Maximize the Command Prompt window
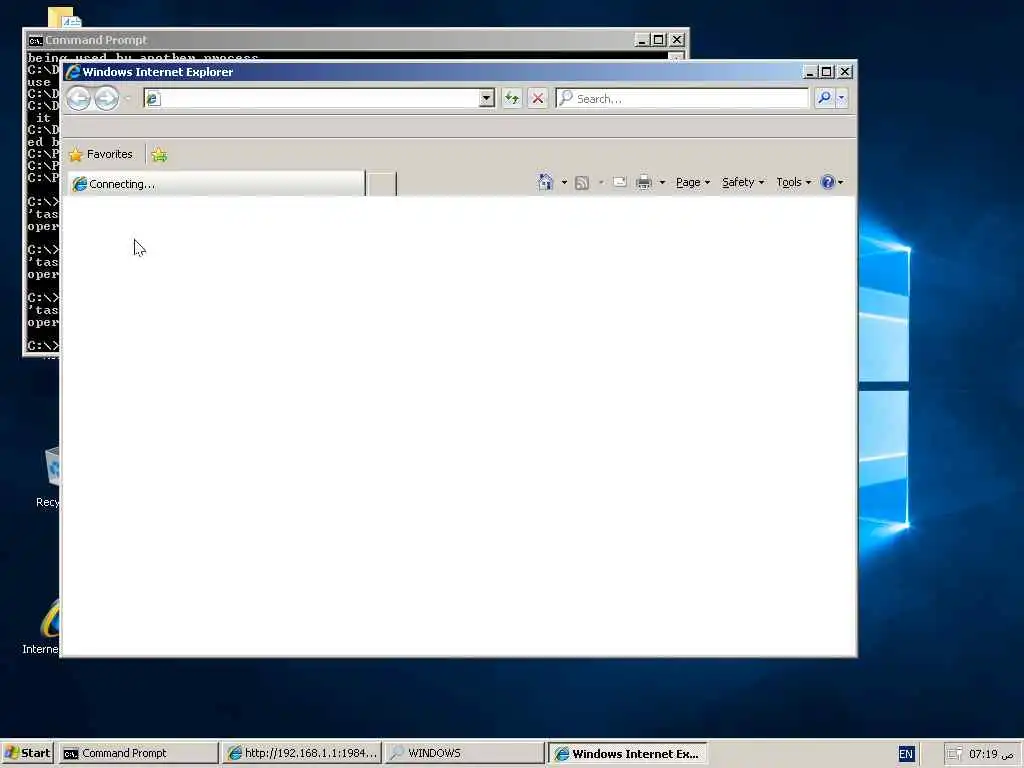 (659, 40)
